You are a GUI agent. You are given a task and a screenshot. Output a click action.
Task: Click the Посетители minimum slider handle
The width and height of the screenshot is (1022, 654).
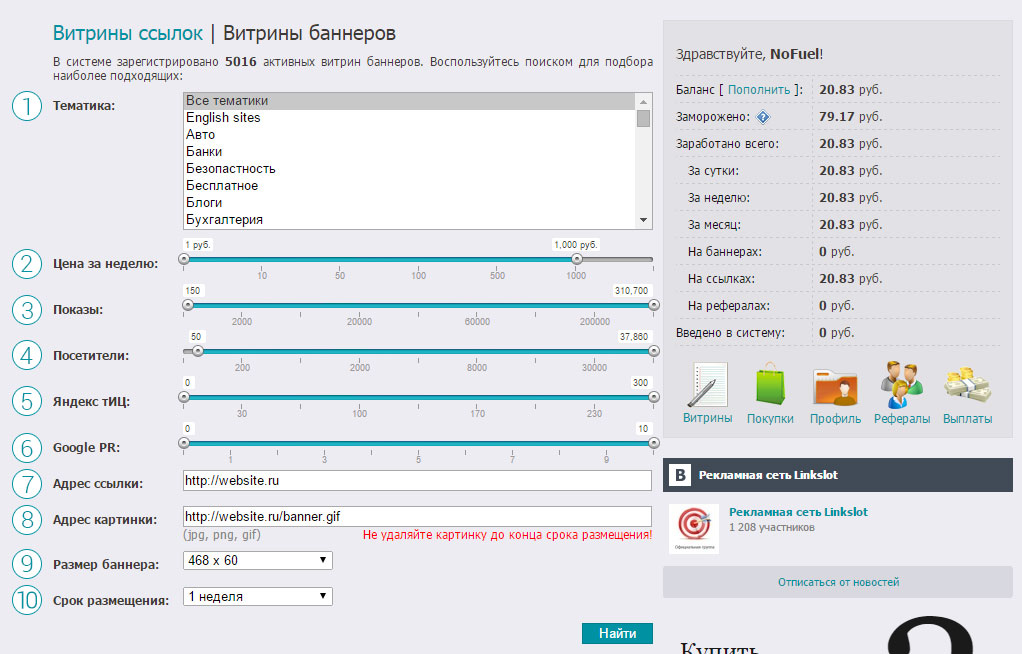(x=197, y=351)
